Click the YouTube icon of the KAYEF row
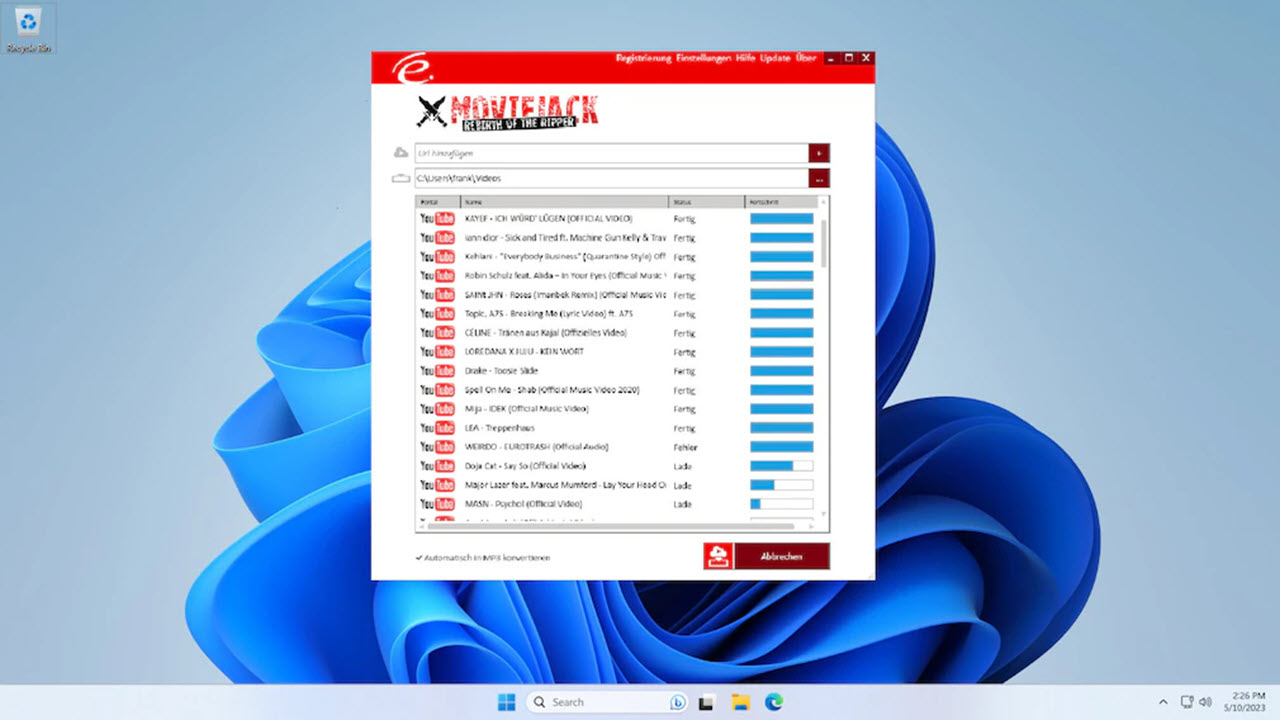The width and height of the screenshot is (1280, 720). point(437,219)
